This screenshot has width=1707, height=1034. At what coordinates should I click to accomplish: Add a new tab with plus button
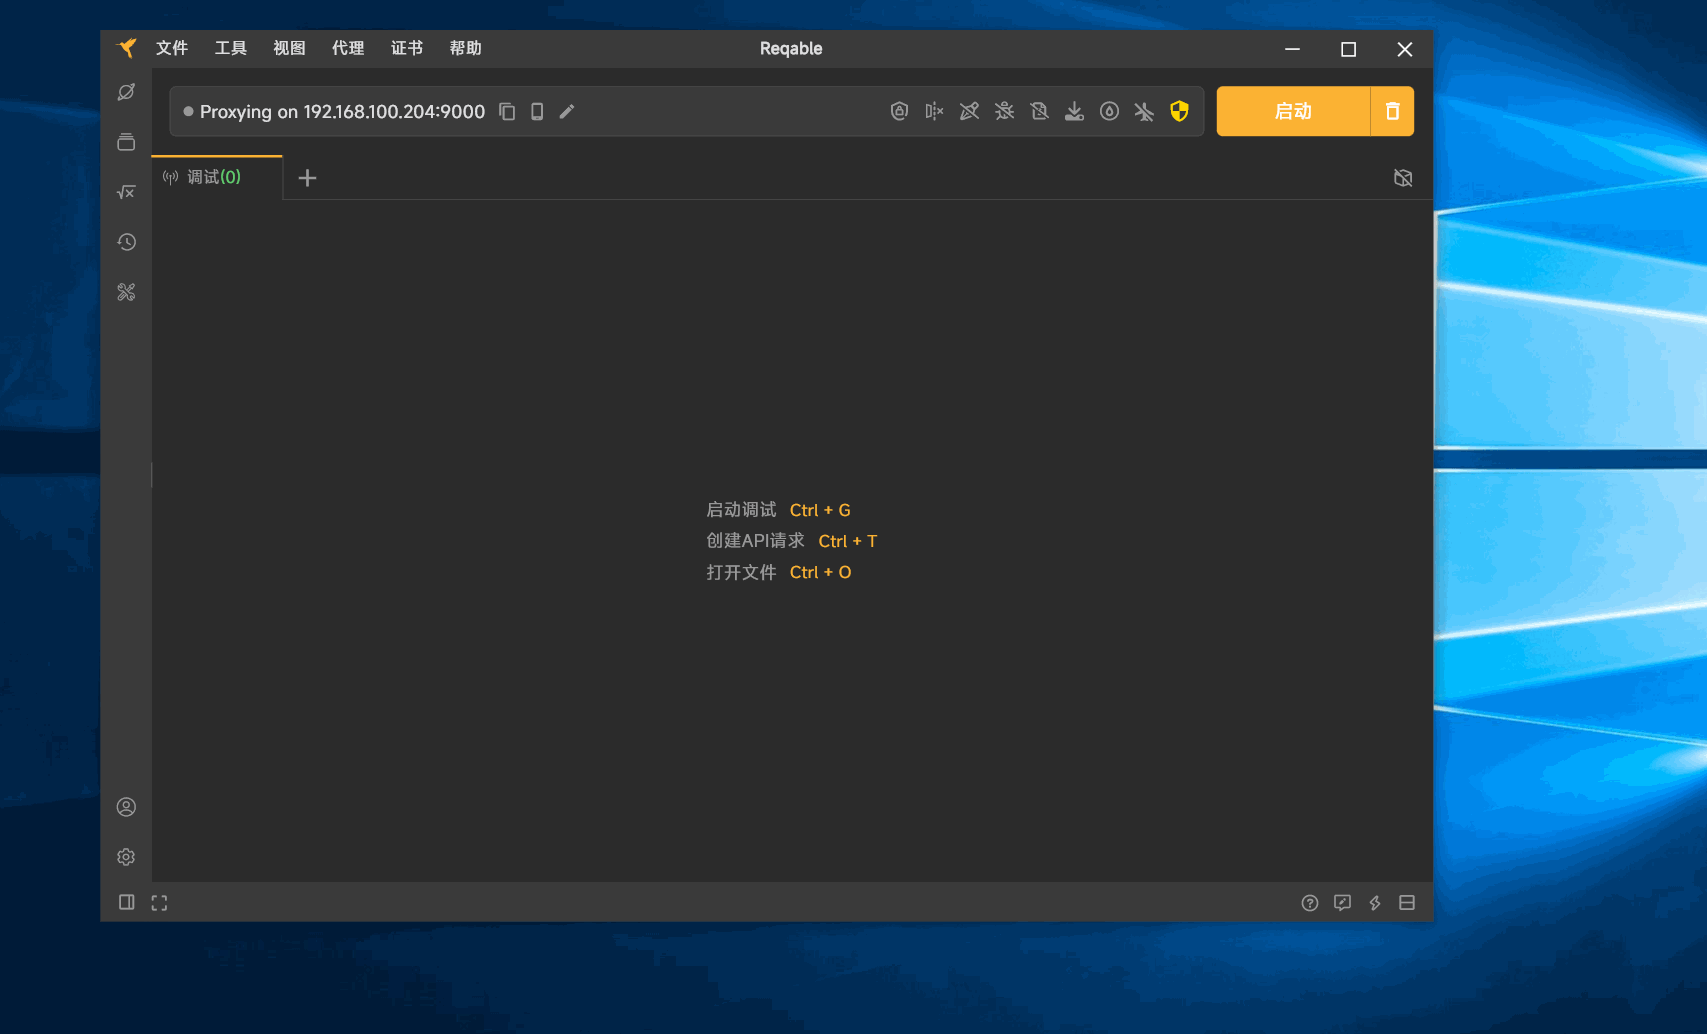point(308,178)
